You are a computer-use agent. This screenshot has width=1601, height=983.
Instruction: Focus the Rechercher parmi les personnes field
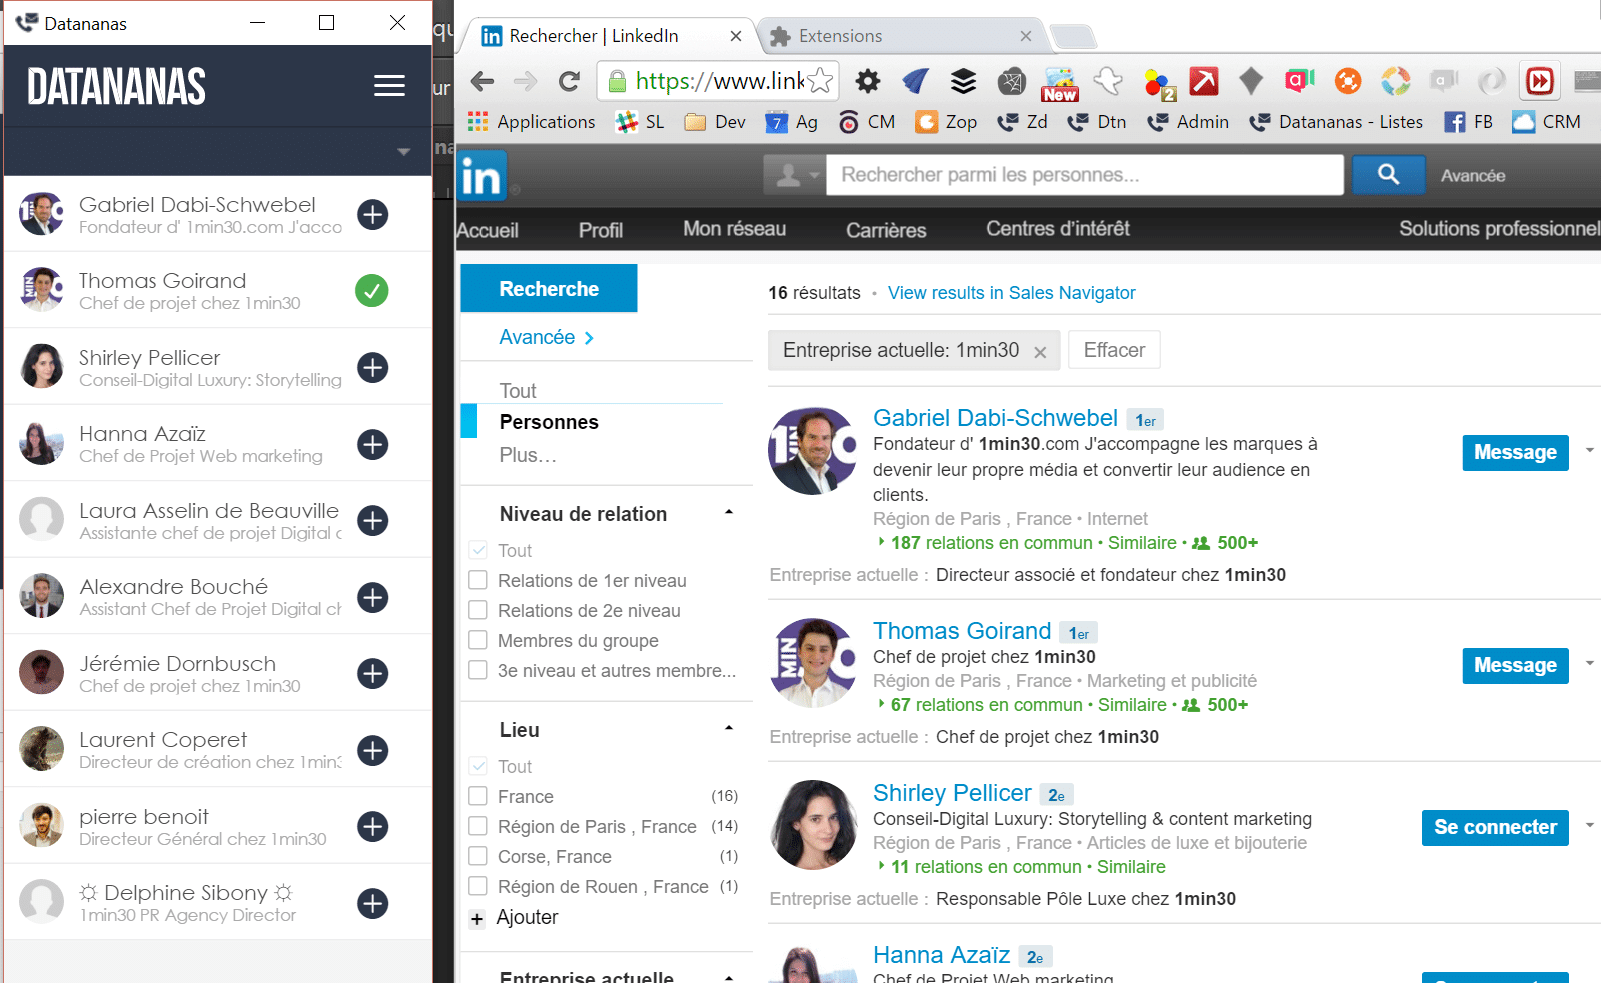point(1085,175)
